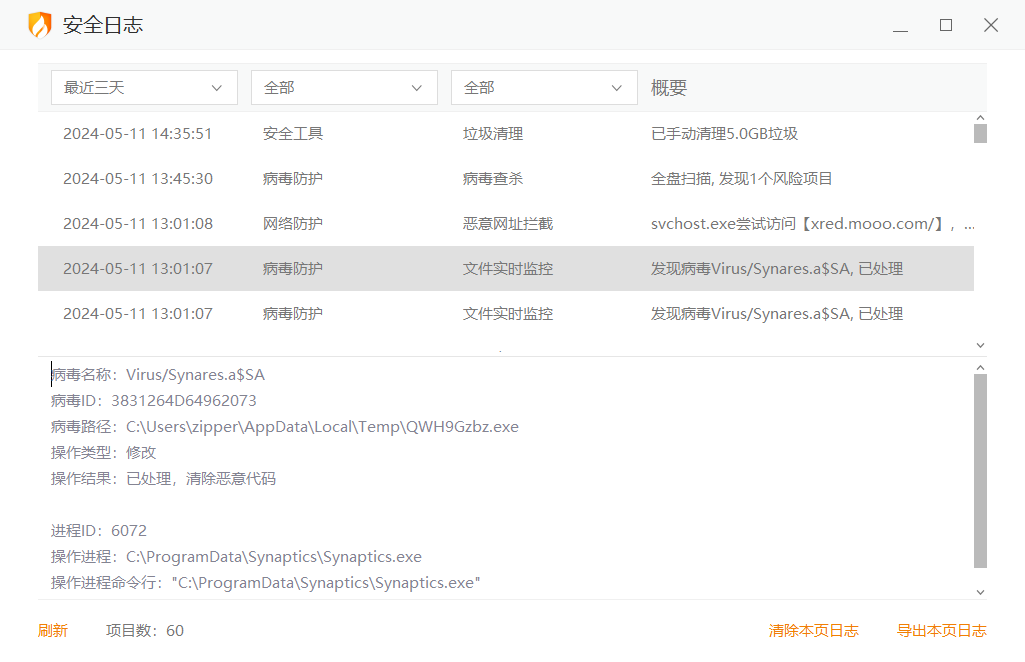The width and height of the screenshot is (1025, 662).
Task: Click the detail panel scrollbar thumb
Action: tap(980, 470)
